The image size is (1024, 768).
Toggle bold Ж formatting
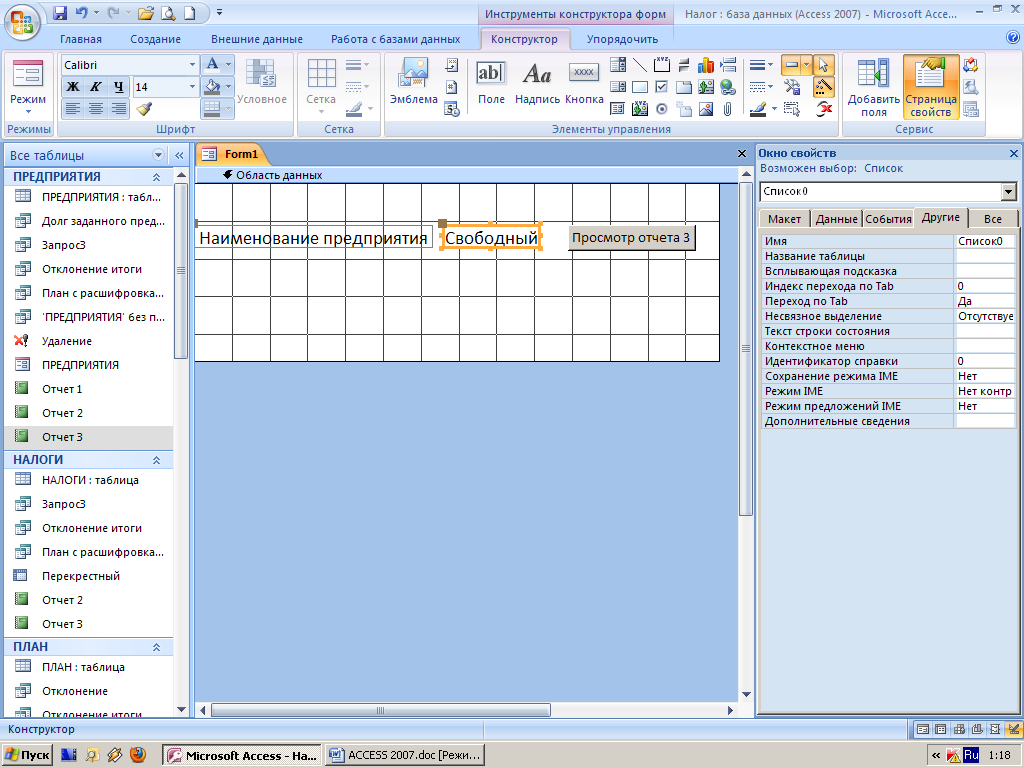pyautogui.click(x=73, y=87)
